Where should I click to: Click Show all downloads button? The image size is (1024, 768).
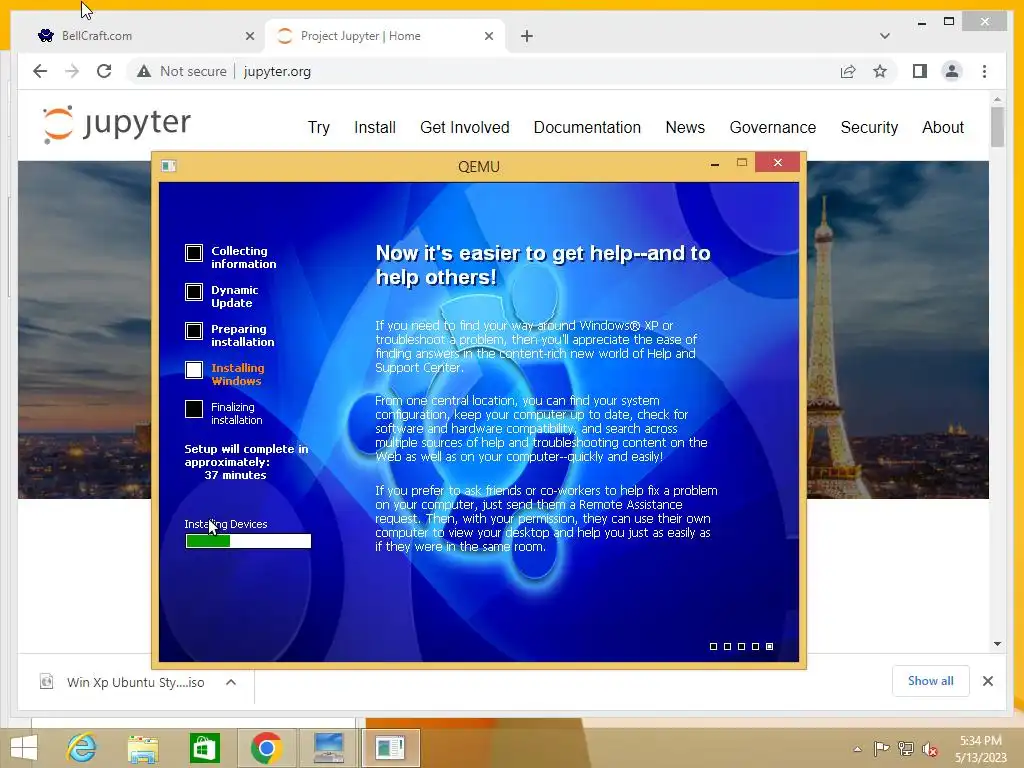pyautogui.click(x=931, y=681)
